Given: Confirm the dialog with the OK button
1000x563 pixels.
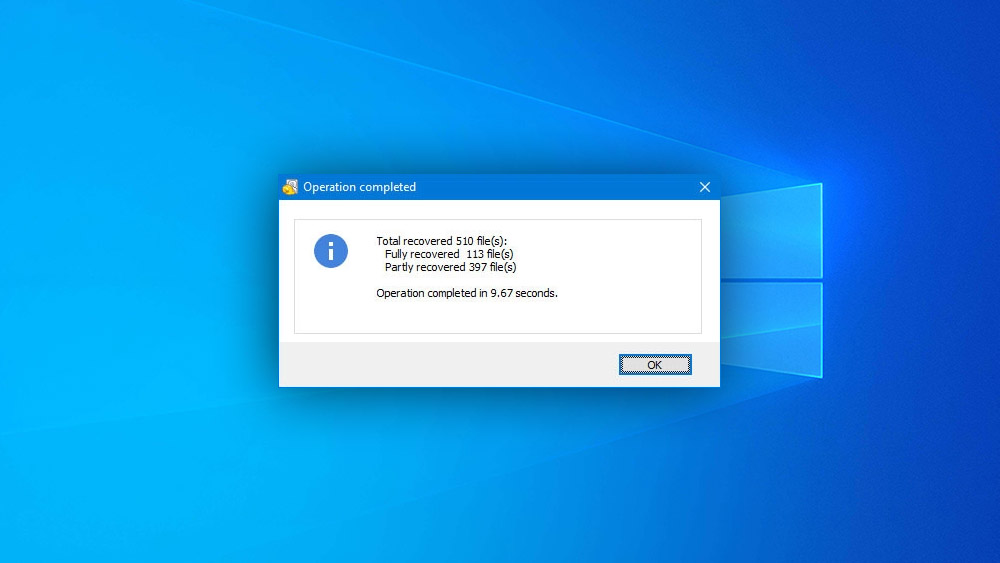Looking at the screenshot, I should click(x=655, y=365).
